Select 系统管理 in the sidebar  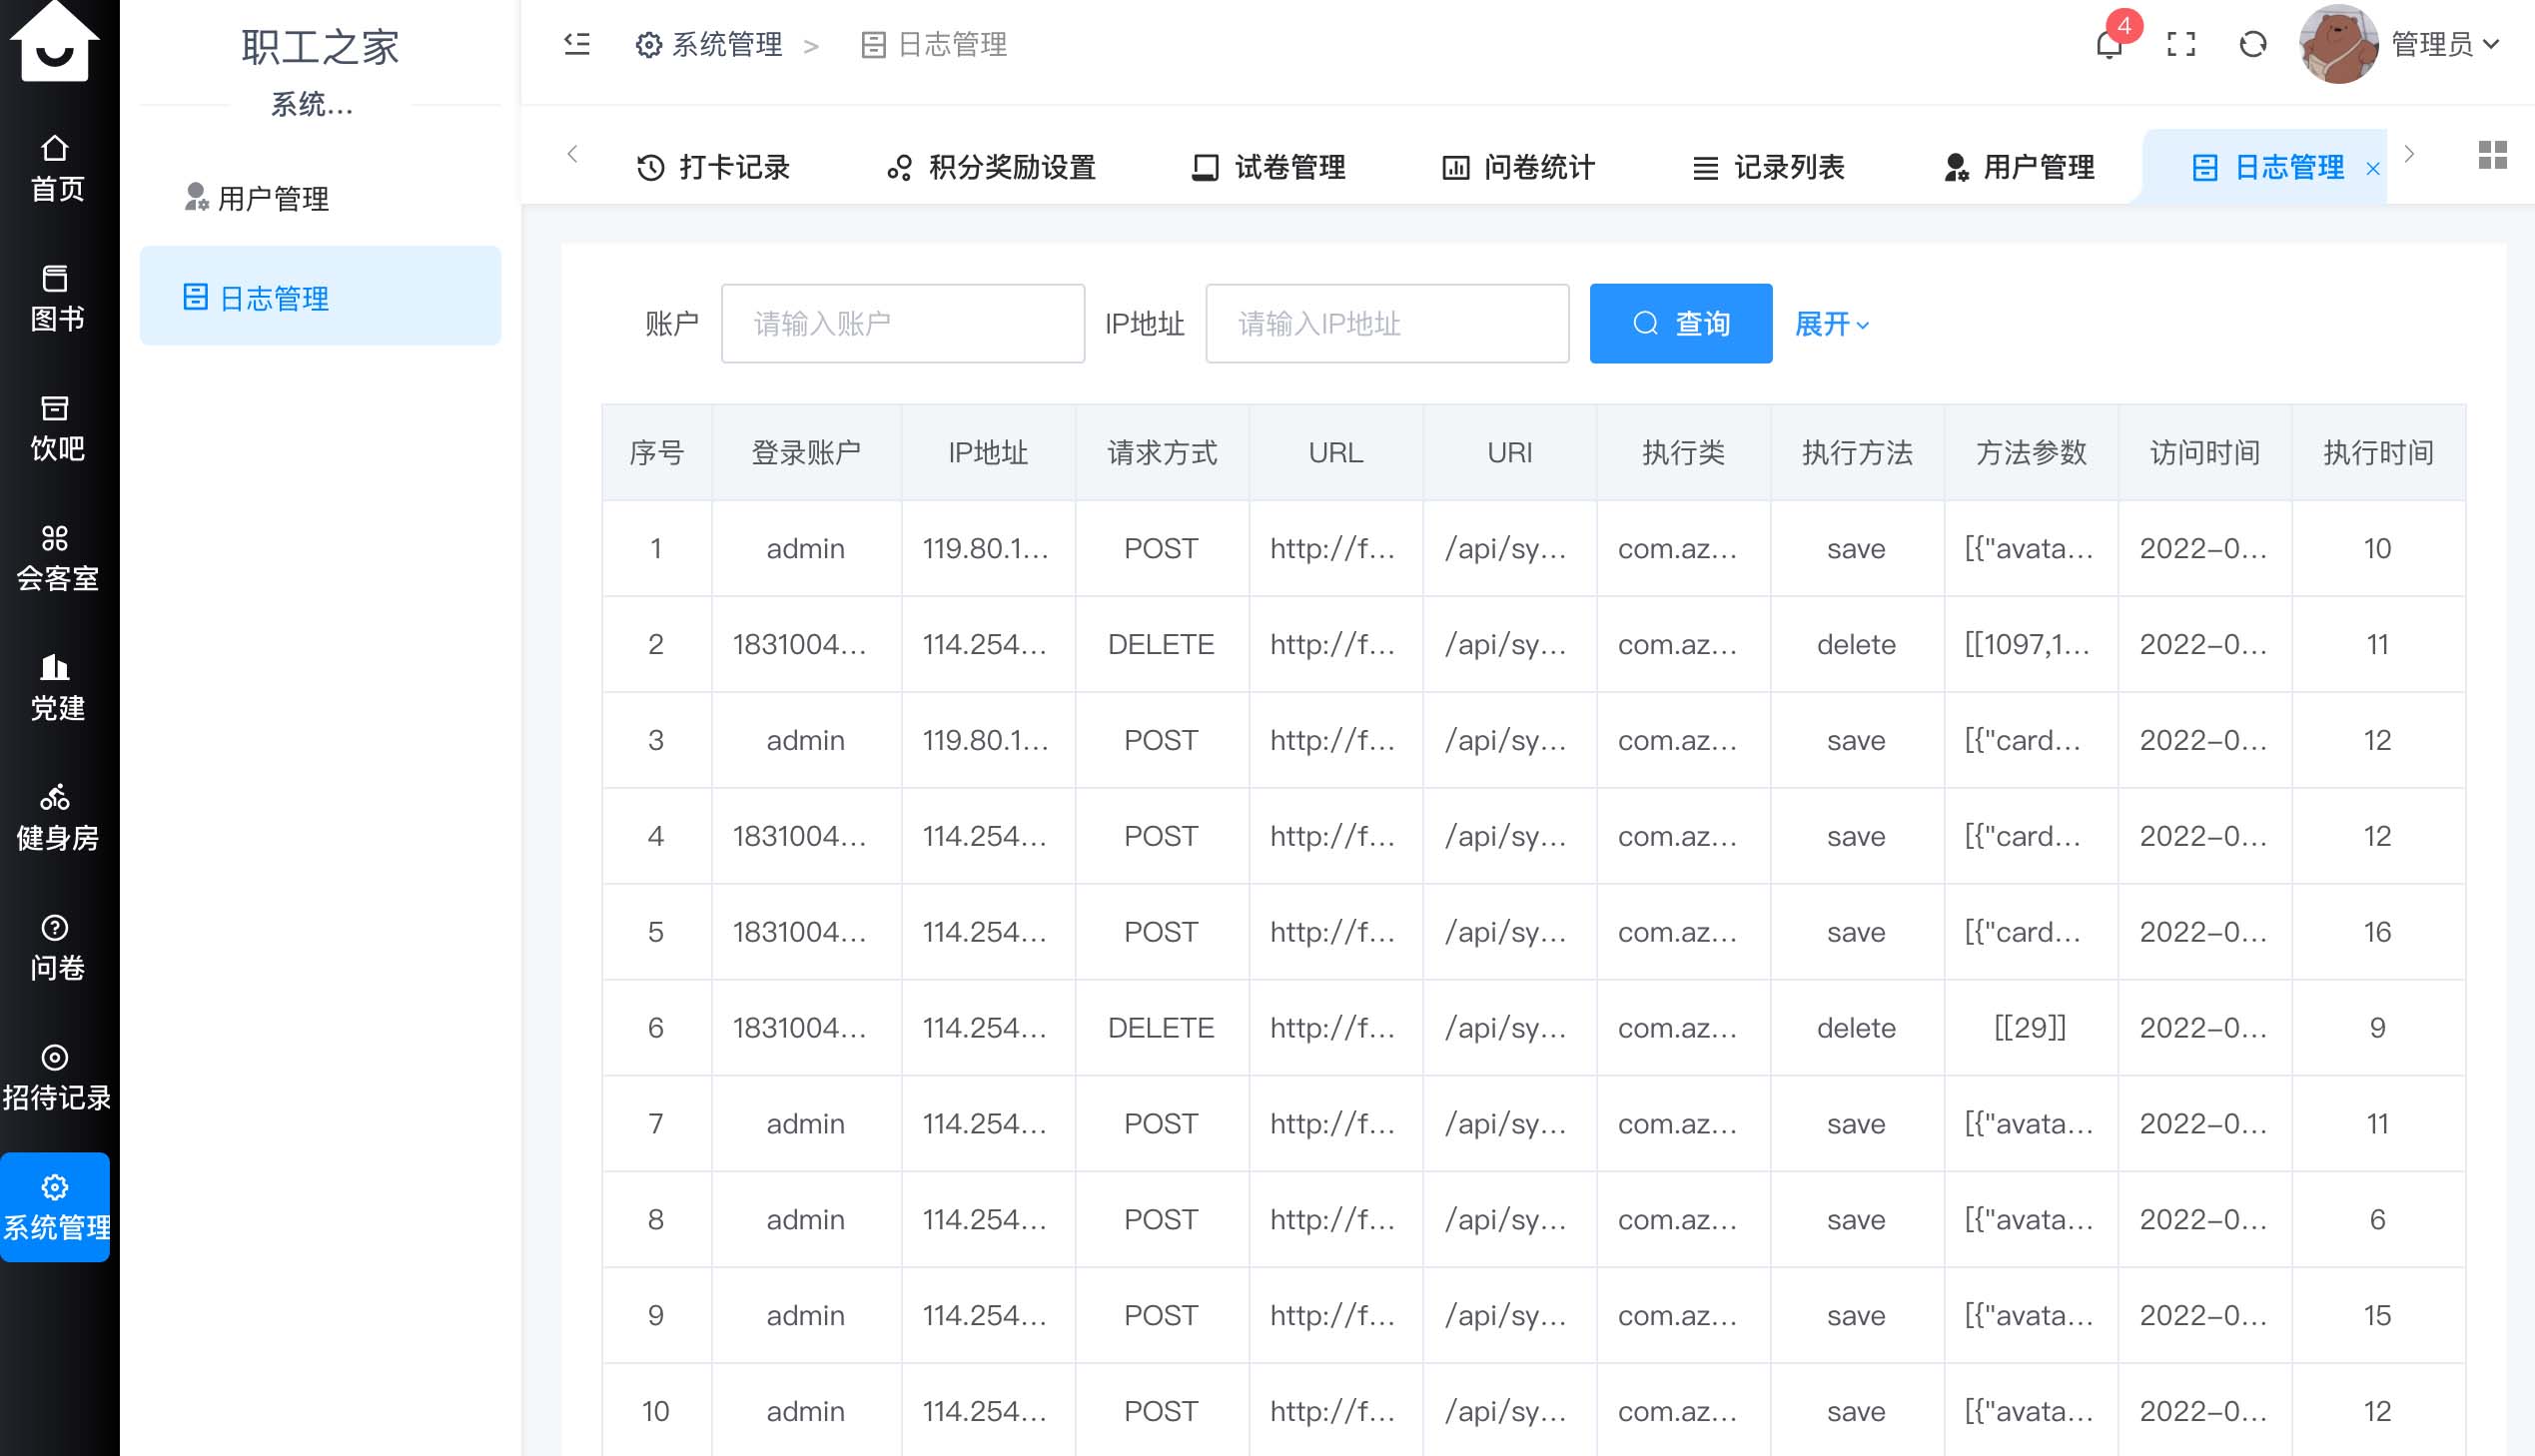click(x=56, y=1208)
